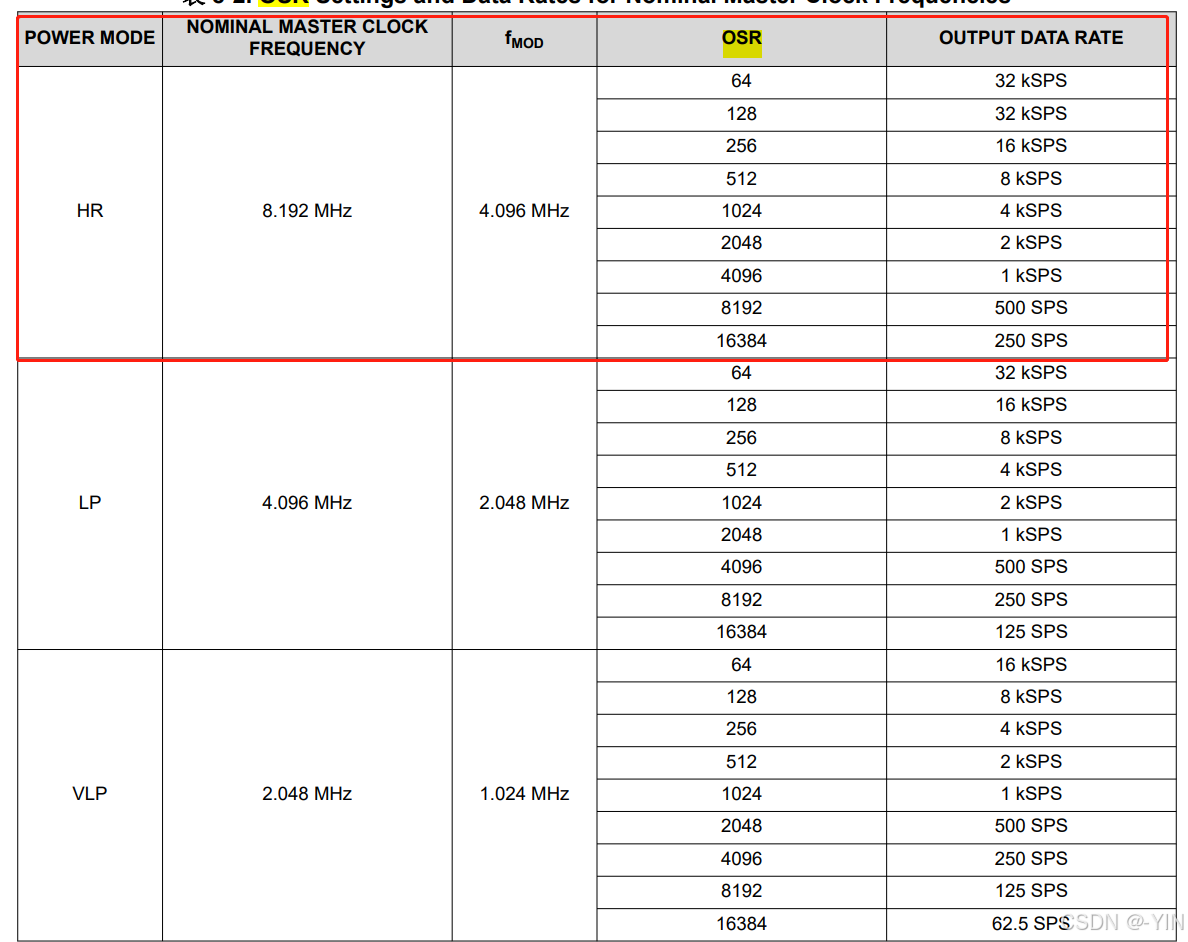Select the 500 SPS rate in HR section

(x=1030, y=308)
